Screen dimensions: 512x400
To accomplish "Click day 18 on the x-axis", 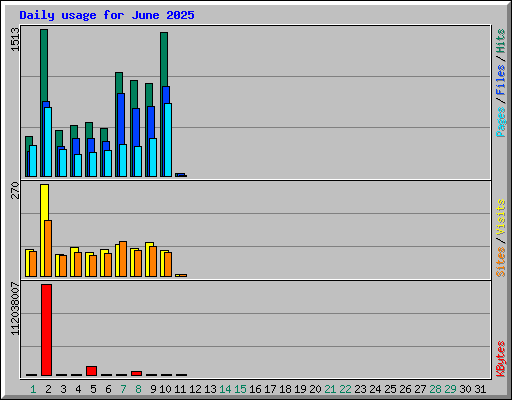I will click(x=285, y=389).
